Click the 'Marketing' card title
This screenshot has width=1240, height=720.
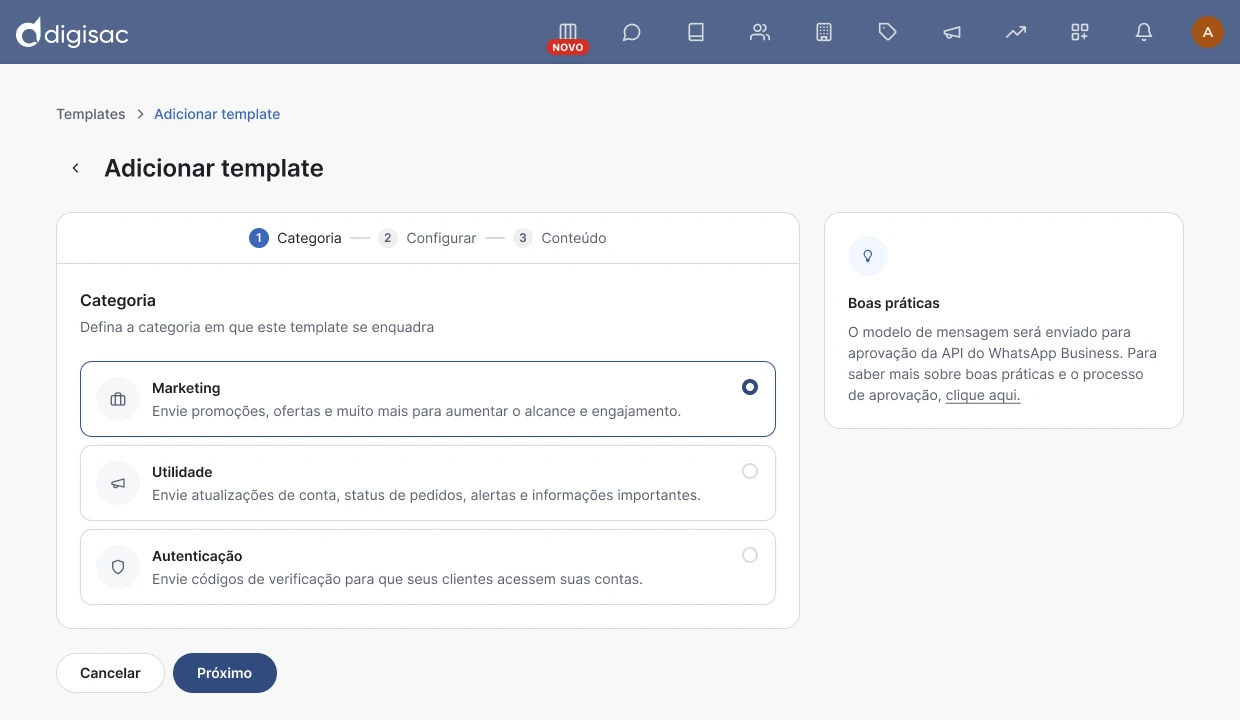click(186, 388)
